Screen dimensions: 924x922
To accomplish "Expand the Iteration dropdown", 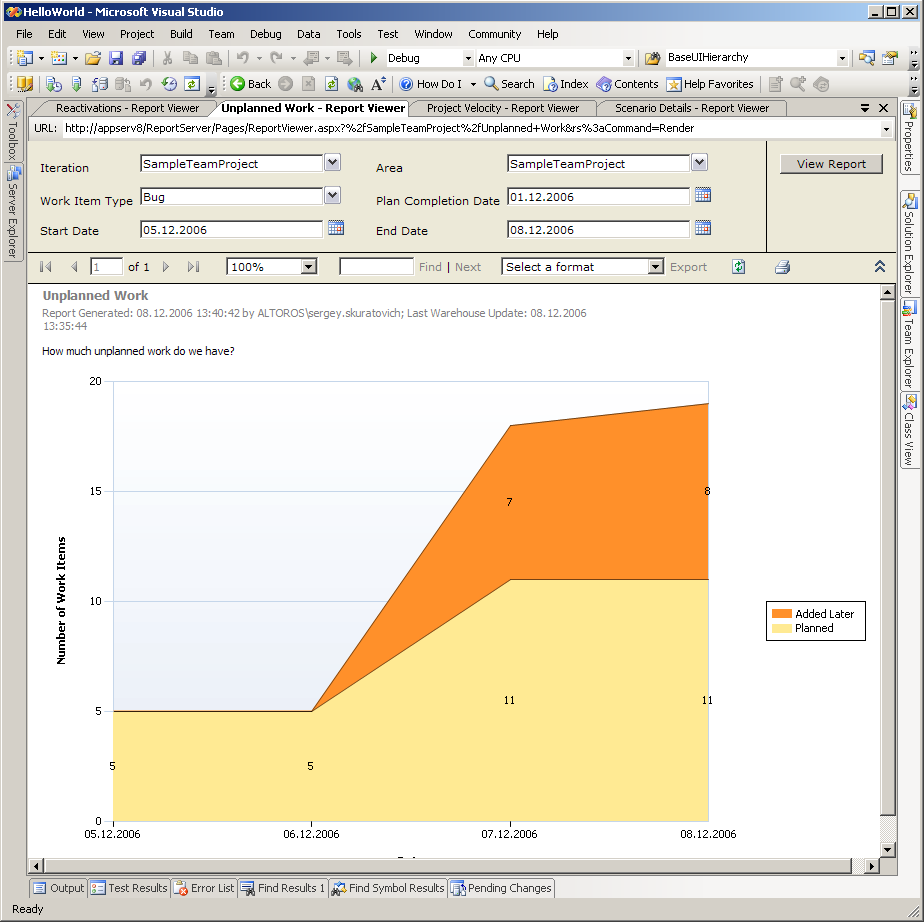I will pyautogui.click(x=333, y=162).
